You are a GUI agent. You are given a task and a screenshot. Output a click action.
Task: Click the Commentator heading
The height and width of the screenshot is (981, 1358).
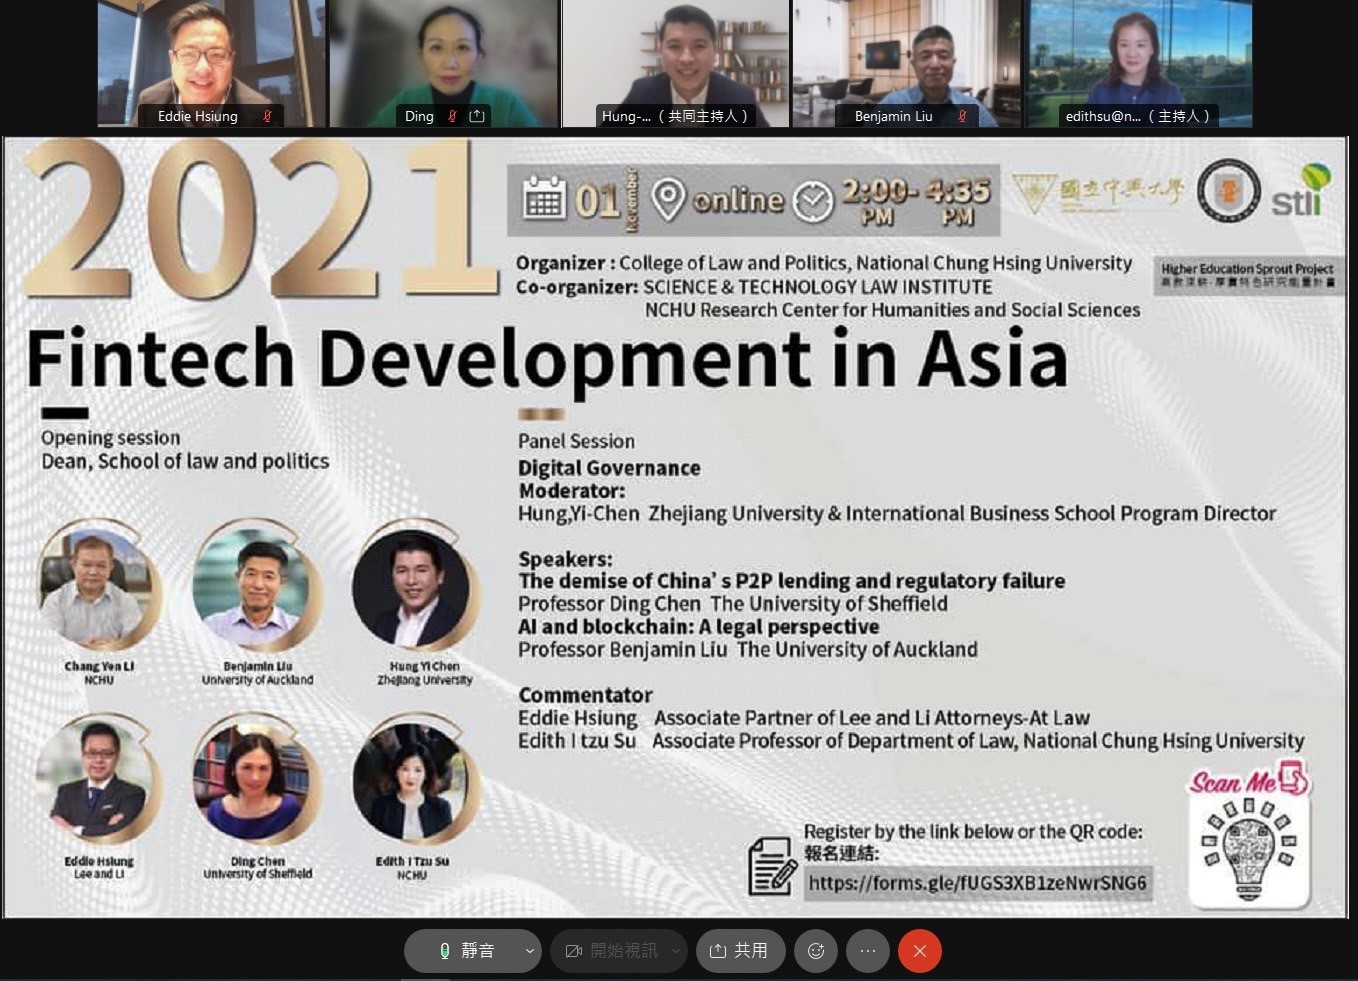[x=585, y=694]
